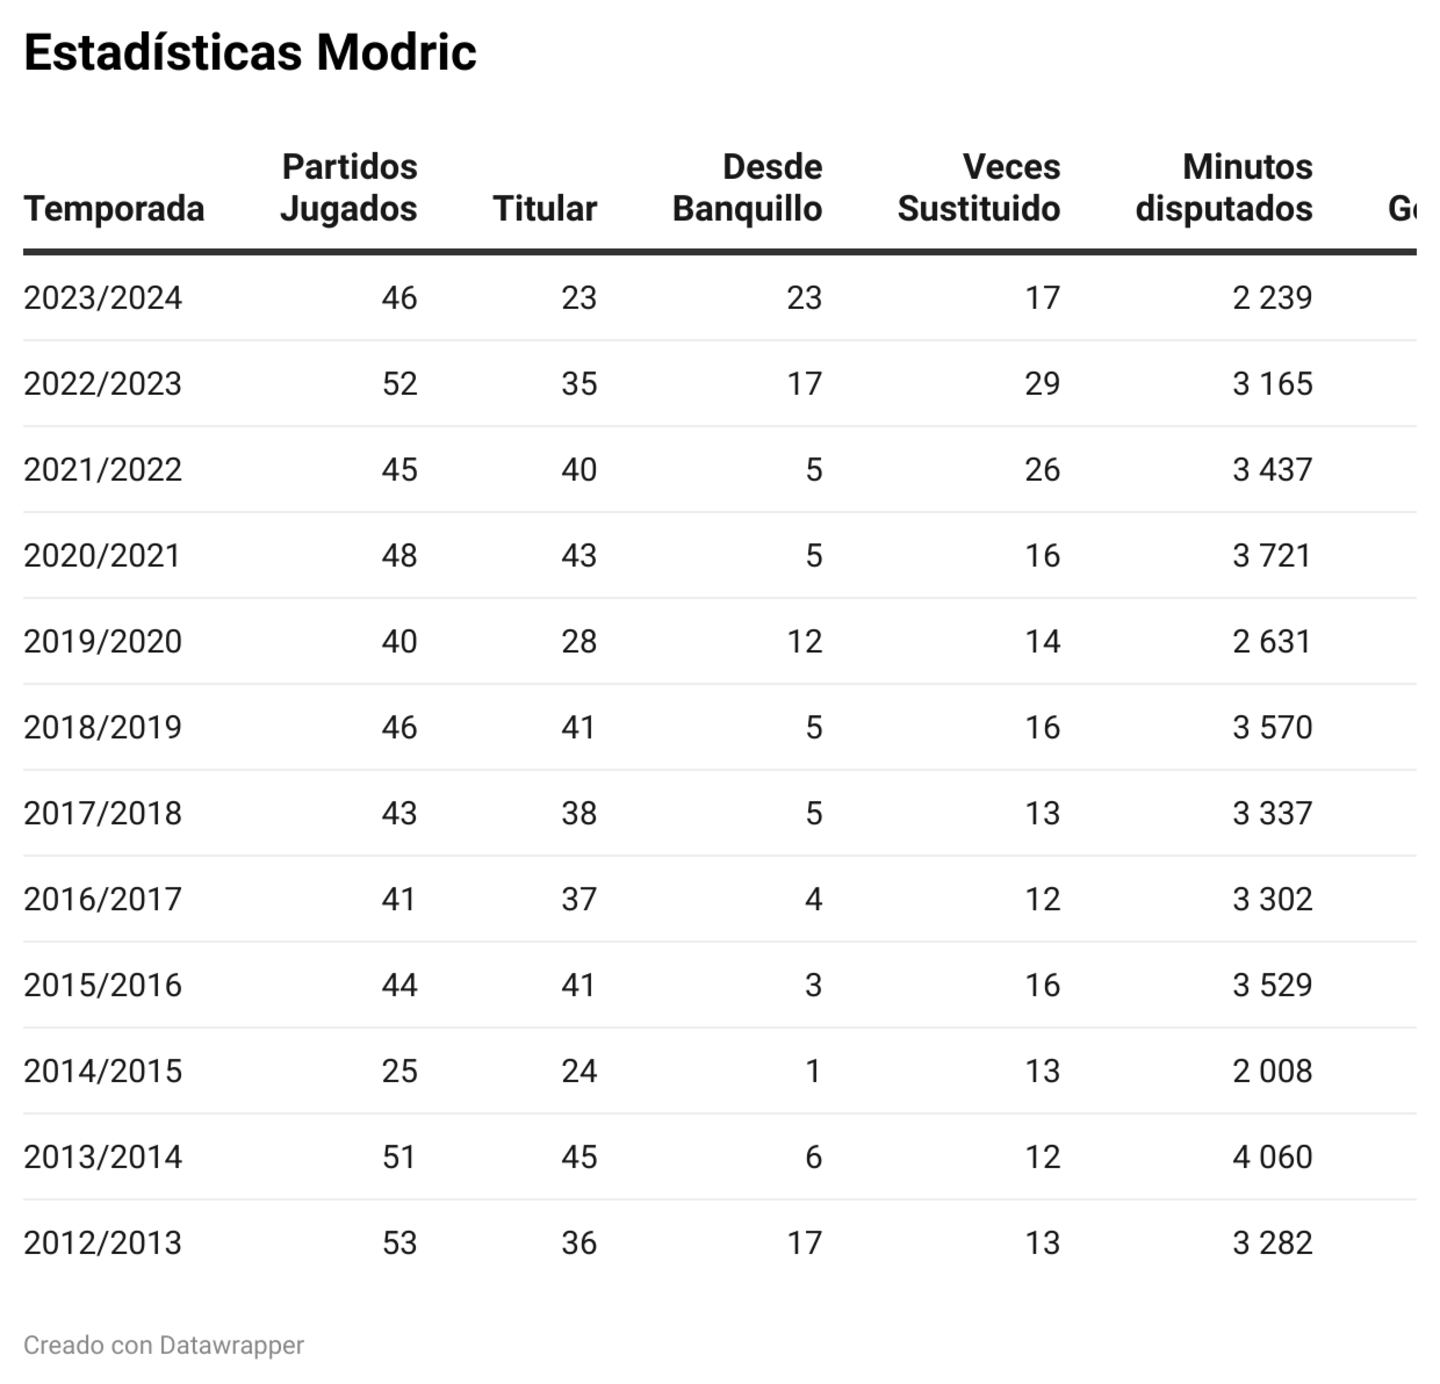This screenshot has height=1384, width=1440.
Task: Click the 'Partidos Jugados' column header
Action: coord(348,187)
